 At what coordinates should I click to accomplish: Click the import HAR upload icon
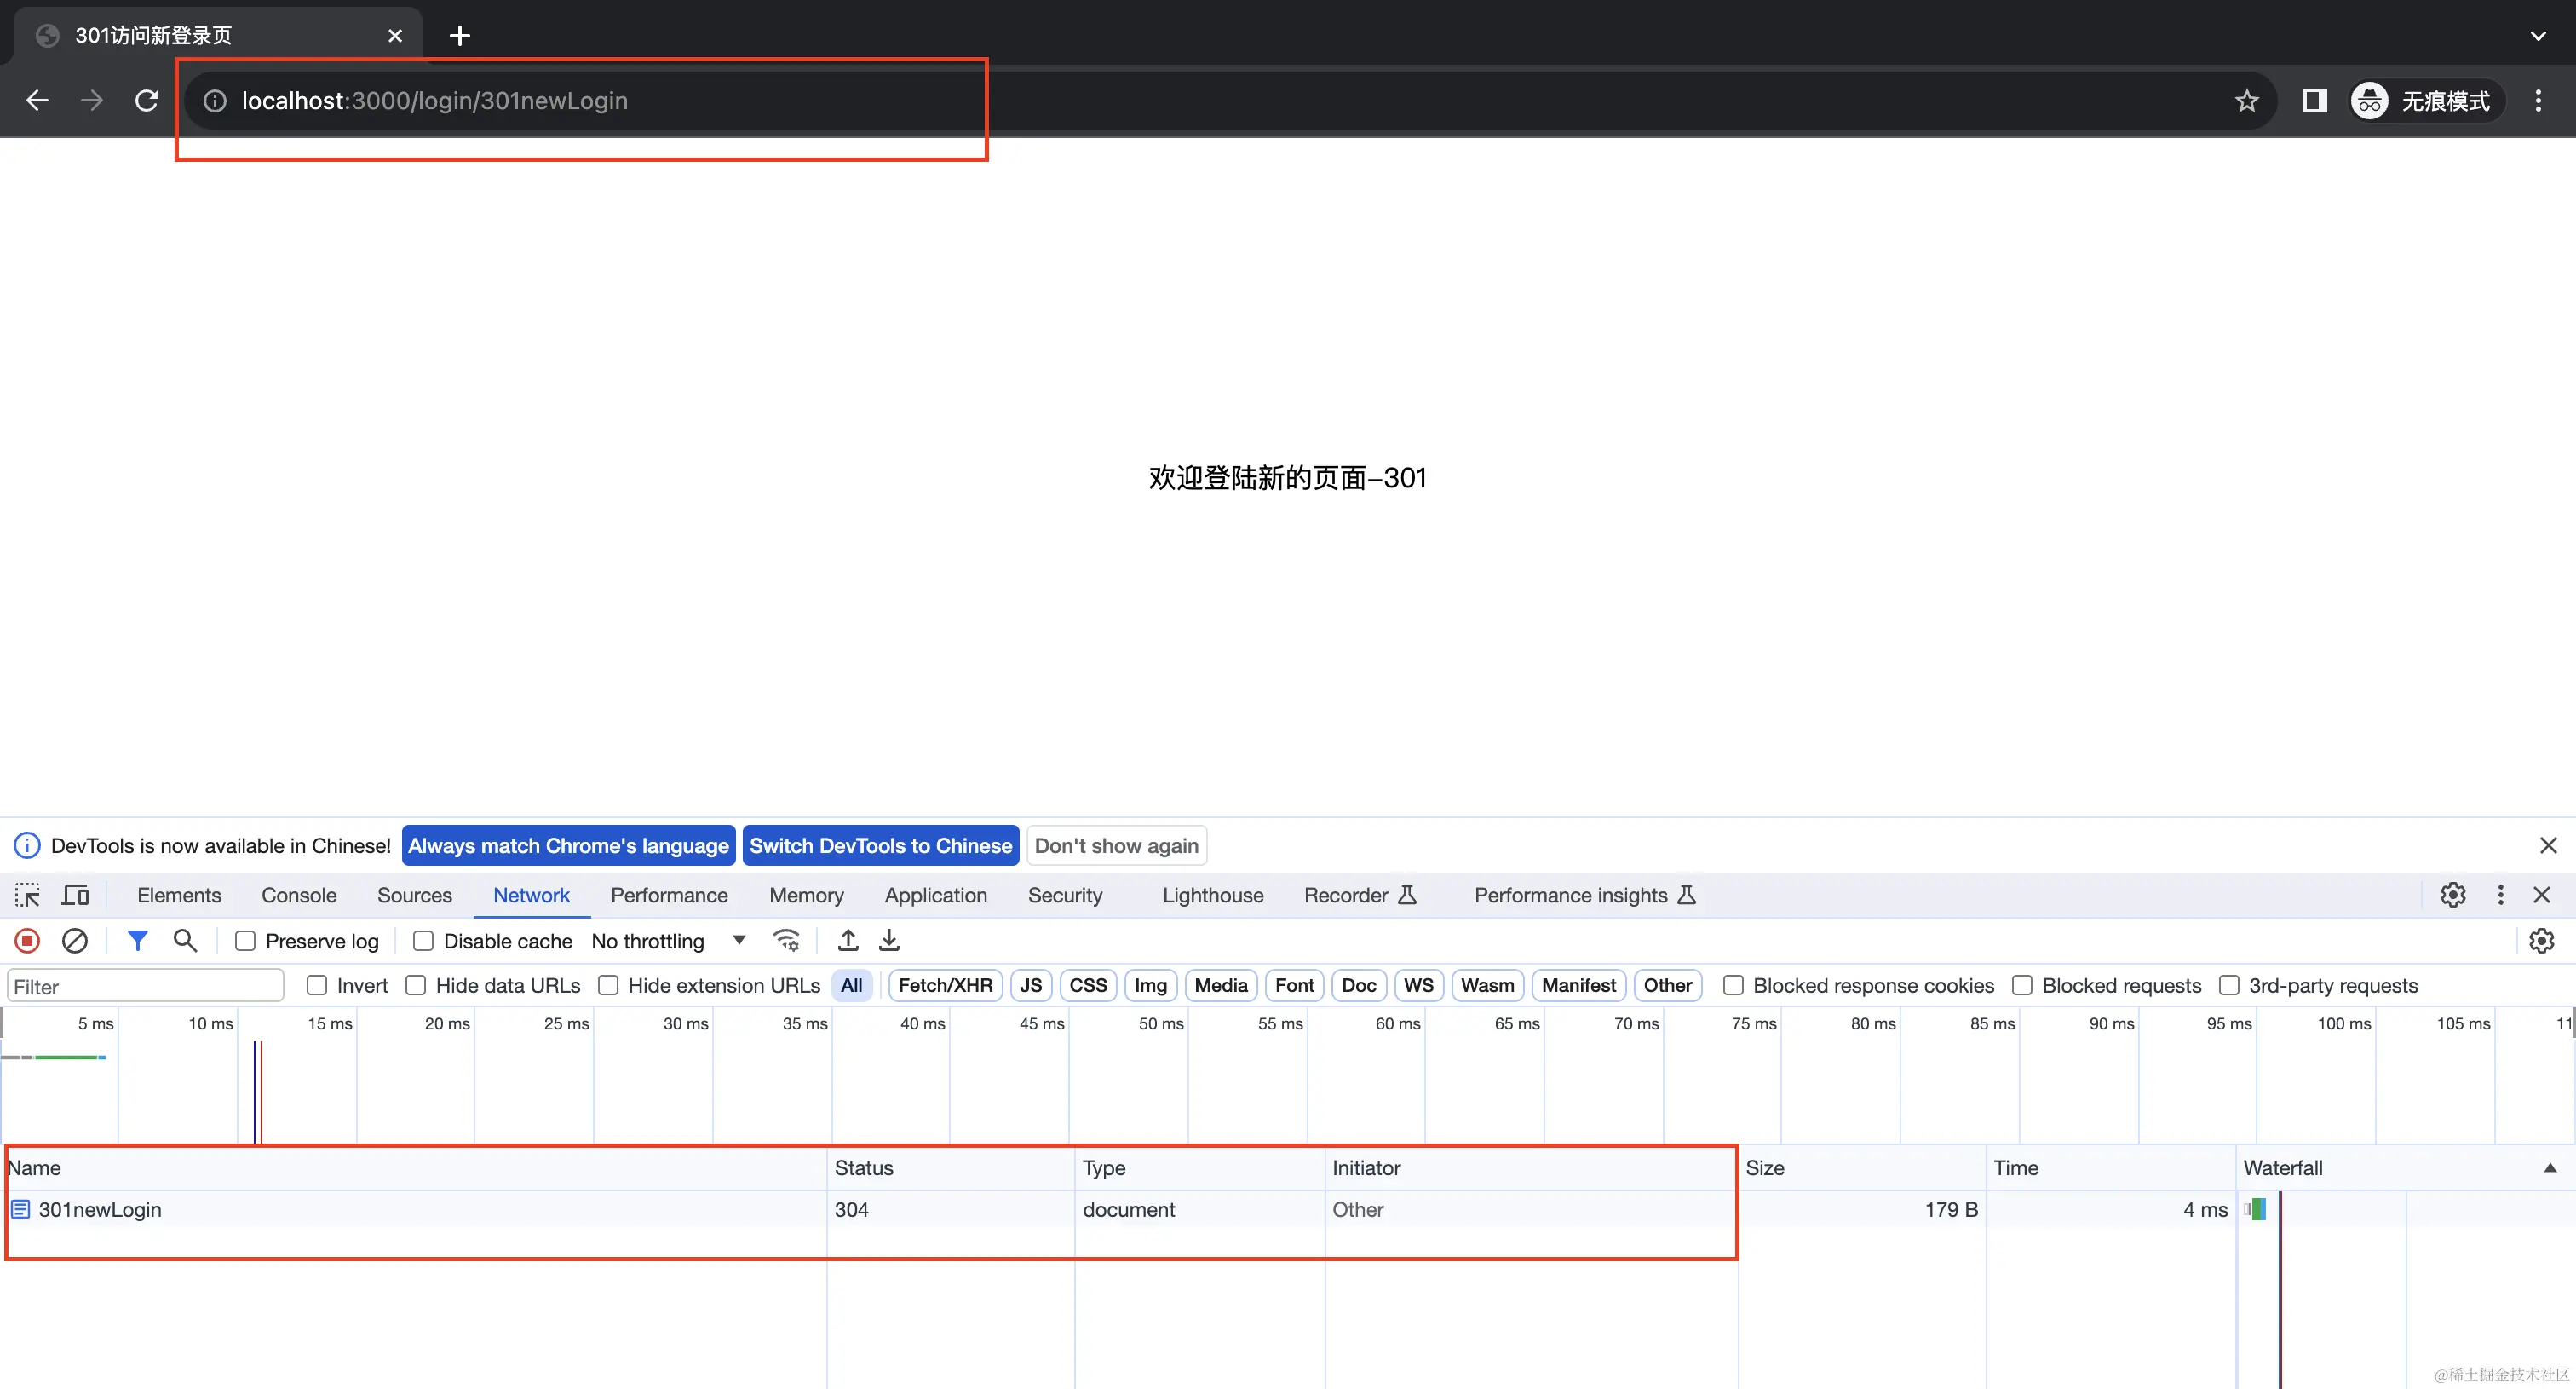coord(847,940)
